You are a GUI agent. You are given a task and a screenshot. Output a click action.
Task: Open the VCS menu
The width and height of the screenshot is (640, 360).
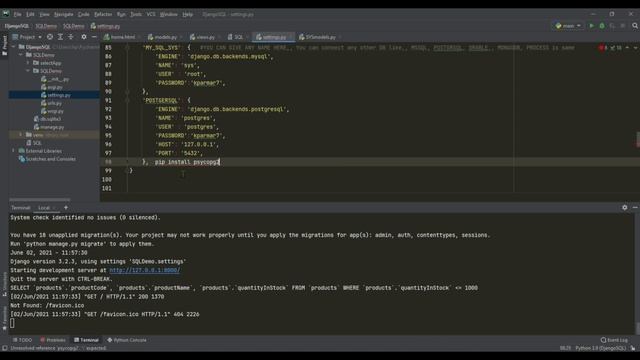coord(151,14)
